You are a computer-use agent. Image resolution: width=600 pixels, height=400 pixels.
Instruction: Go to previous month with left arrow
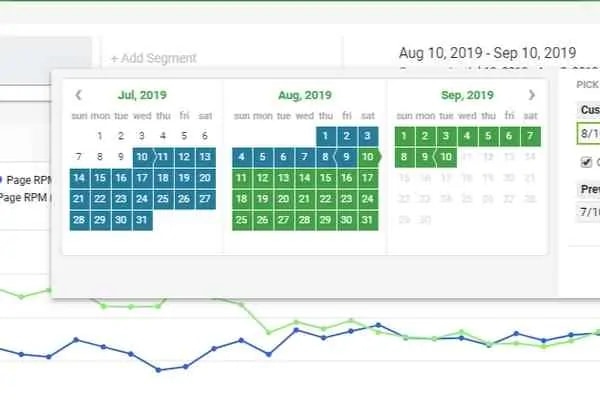coord(78,95)
